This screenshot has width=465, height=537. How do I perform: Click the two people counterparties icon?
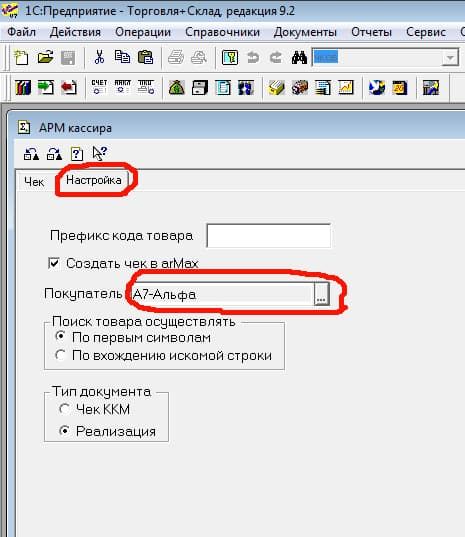tap(246, 88)
